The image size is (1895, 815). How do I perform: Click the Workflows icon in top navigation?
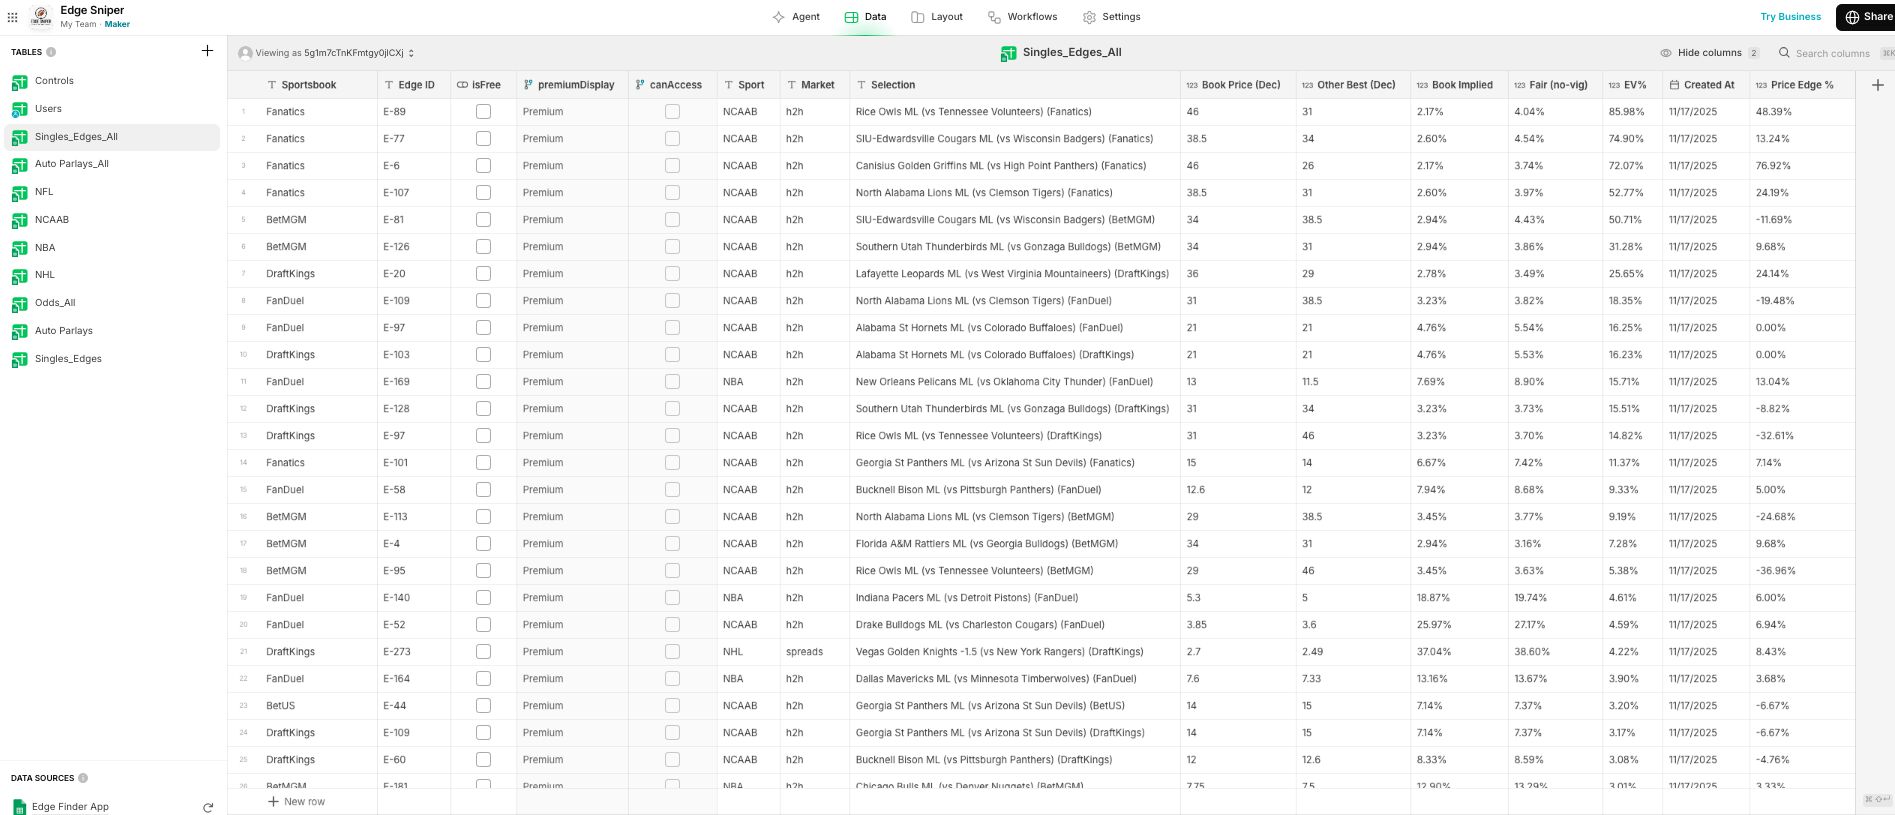tap(994, 17)
